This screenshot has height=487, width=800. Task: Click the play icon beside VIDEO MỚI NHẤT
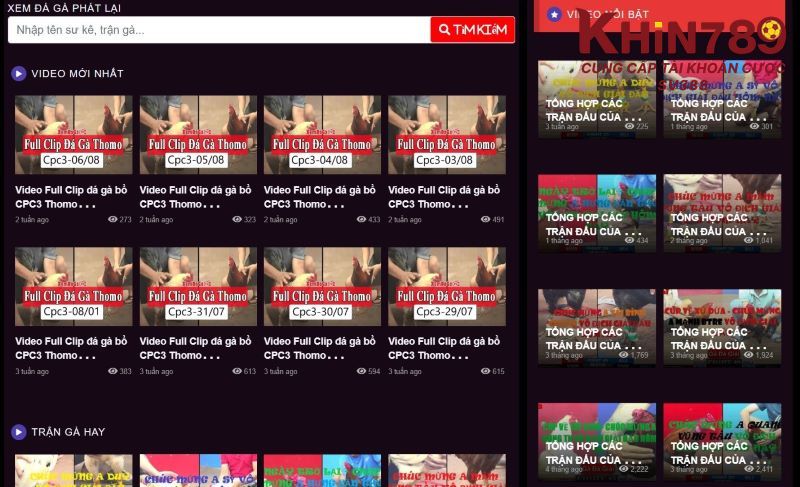(x=18, y=73)
